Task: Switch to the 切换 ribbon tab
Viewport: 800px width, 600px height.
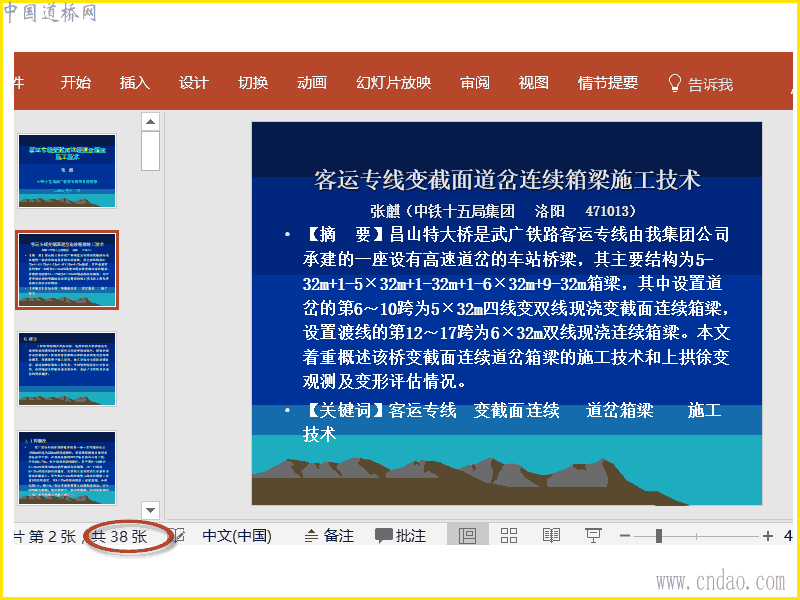Action: pyautogui.click(x=253, y=83)
